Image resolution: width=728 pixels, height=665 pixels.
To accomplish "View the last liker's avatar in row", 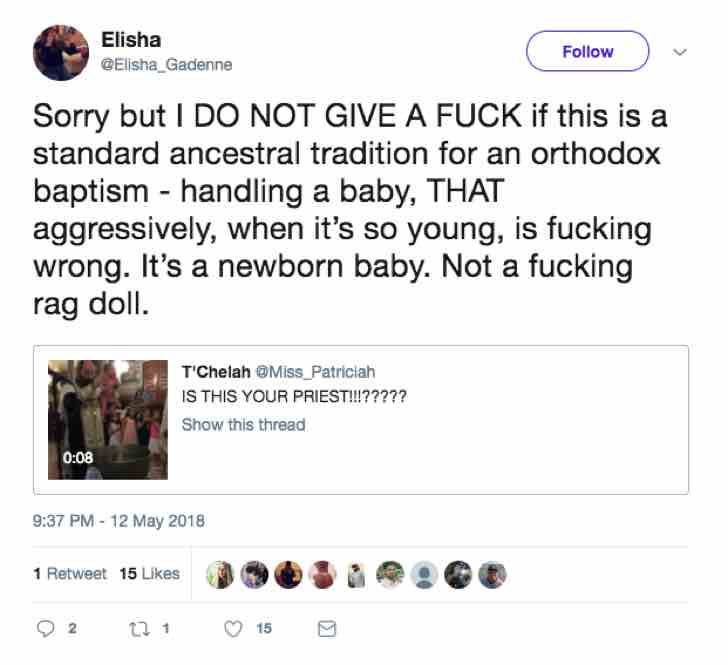I will point(492,574).
